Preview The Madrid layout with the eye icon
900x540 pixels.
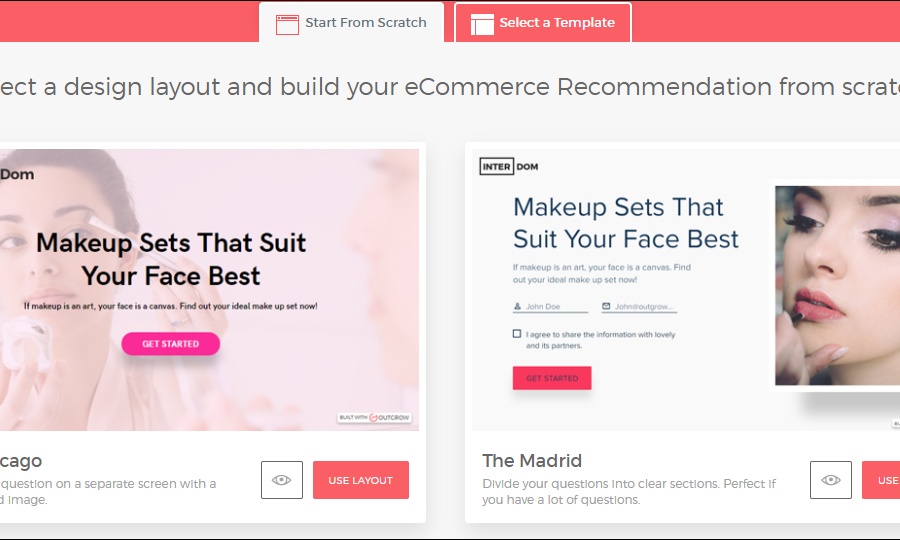pos(831,480)
